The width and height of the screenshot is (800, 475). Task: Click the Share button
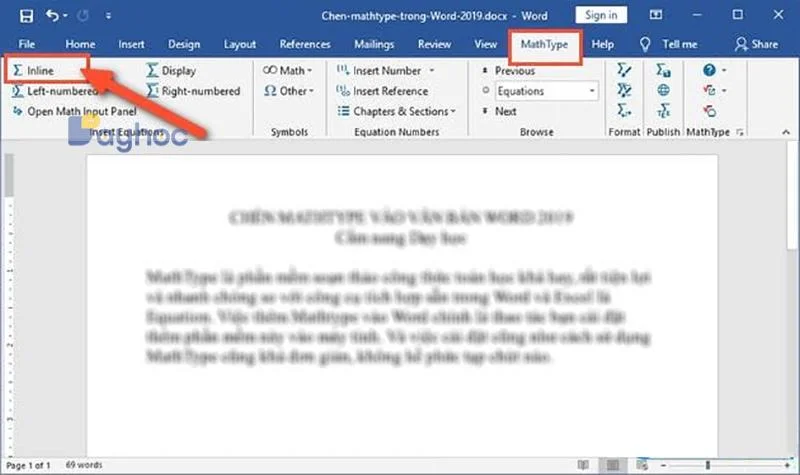[757, 44]
